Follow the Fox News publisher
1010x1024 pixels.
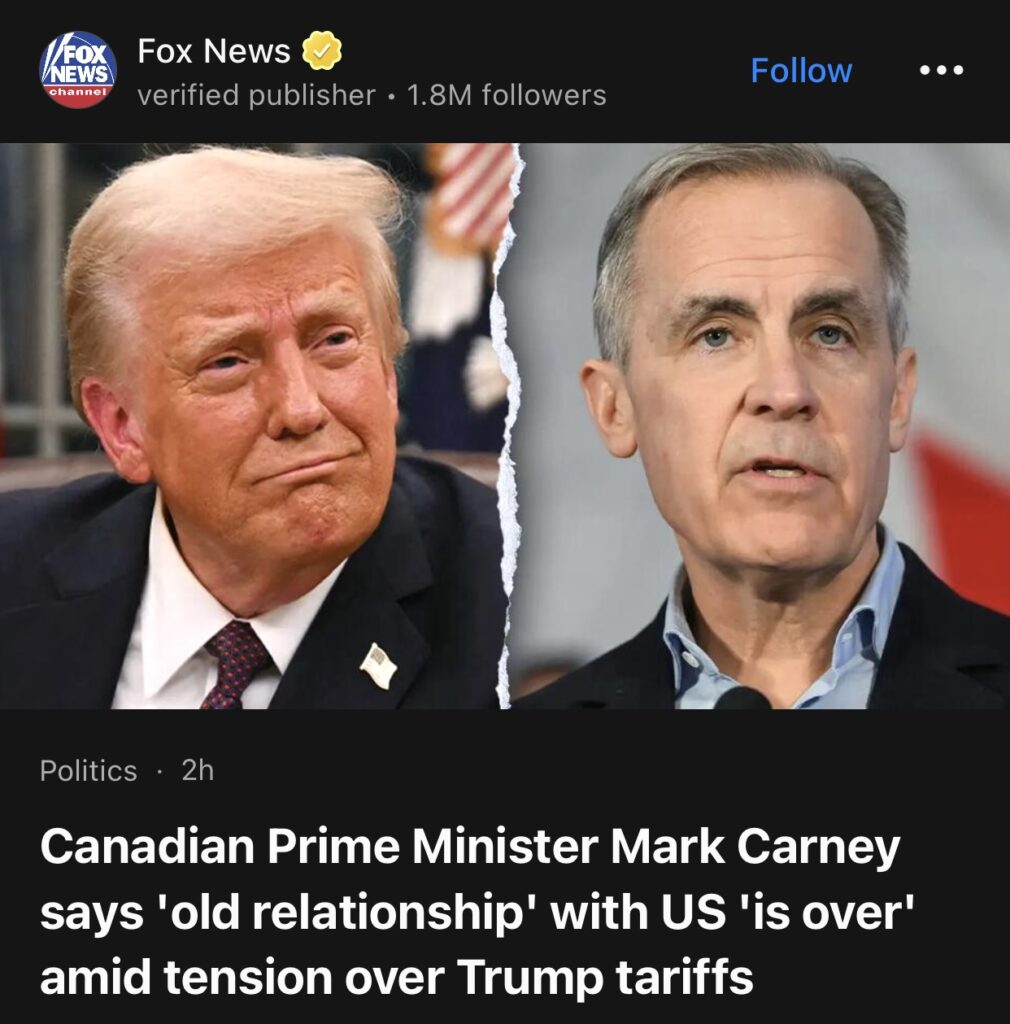801,70
